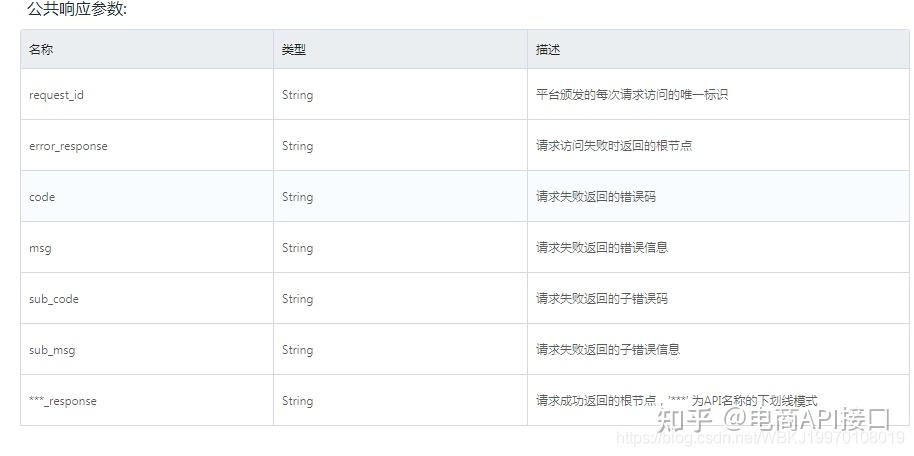The height and width of the screenshot is (456, 914).
Task: Click the blog.csdn.net watermark URL
Action: [760, 438]
